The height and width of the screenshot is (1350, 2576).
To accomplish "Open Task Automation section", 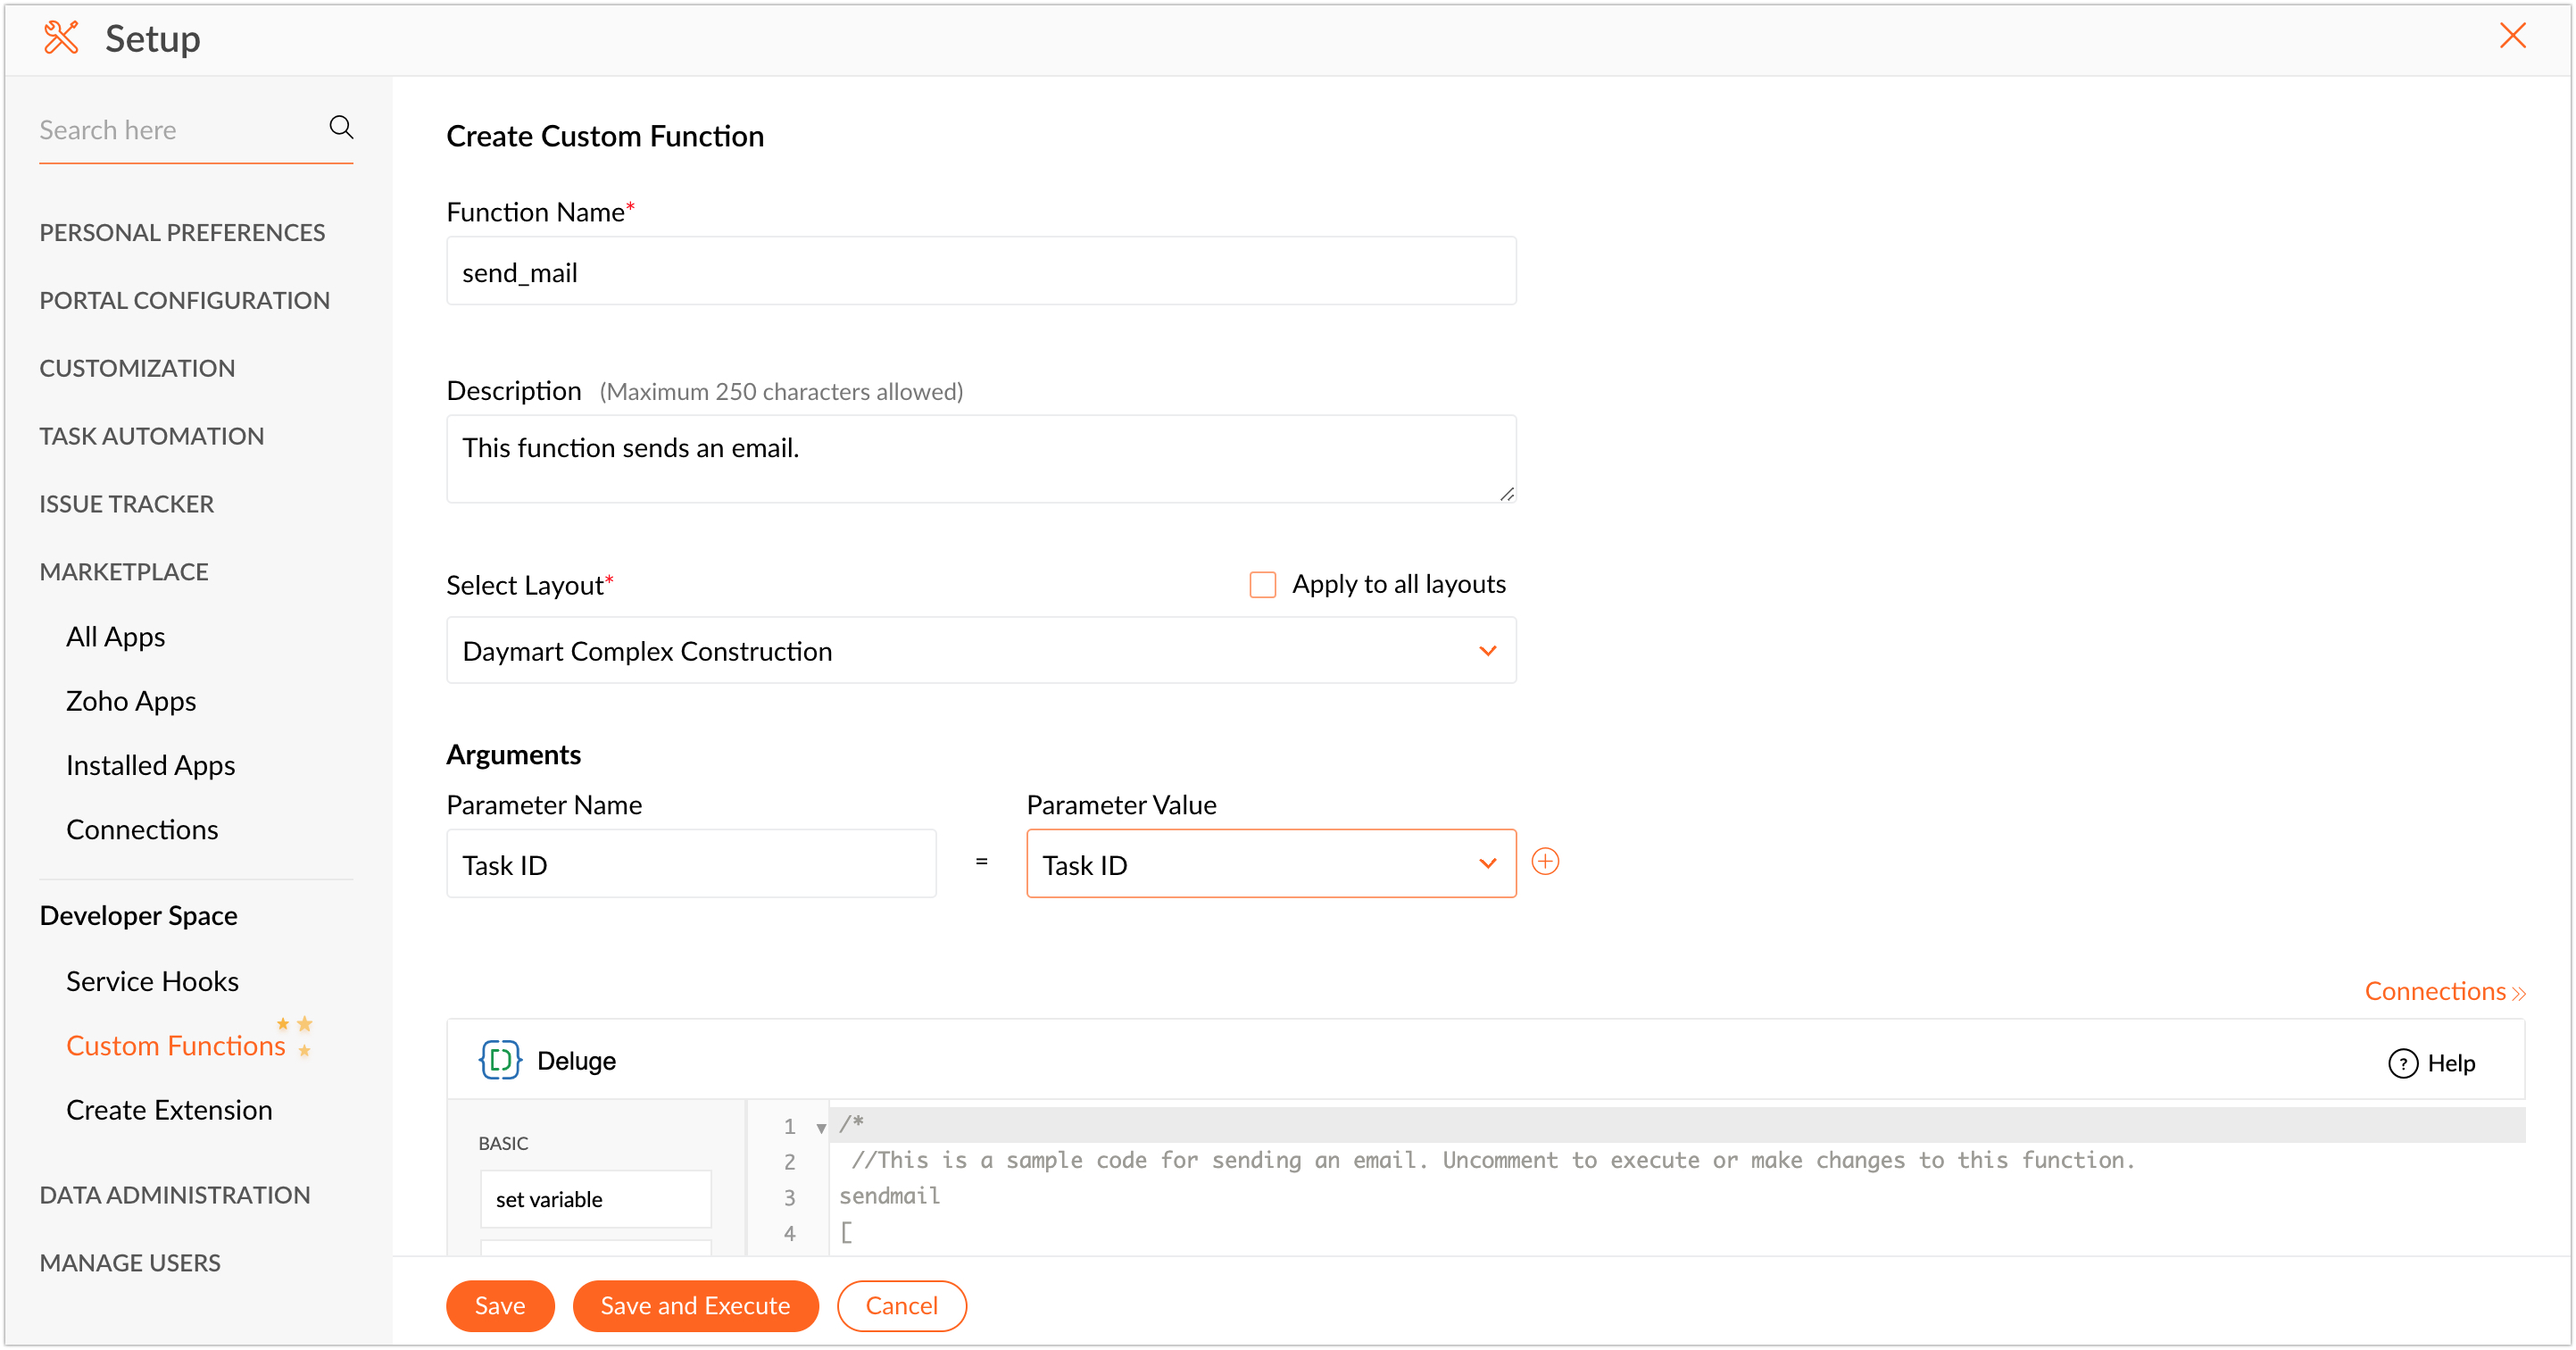I will (152, 436).
